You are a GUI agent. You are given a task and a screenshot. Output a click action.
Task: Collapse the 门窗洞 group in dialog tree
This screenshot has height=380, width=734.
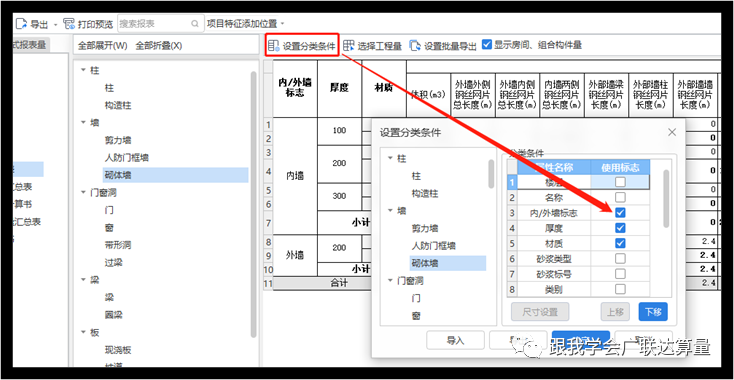390,280
